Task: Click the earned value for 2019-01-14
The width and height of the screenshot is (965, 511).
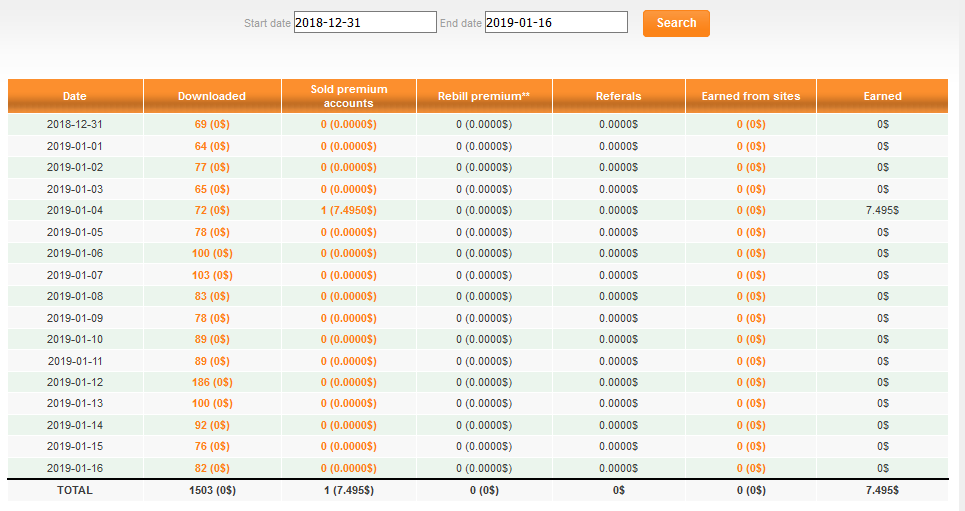Action: [883, 425]
